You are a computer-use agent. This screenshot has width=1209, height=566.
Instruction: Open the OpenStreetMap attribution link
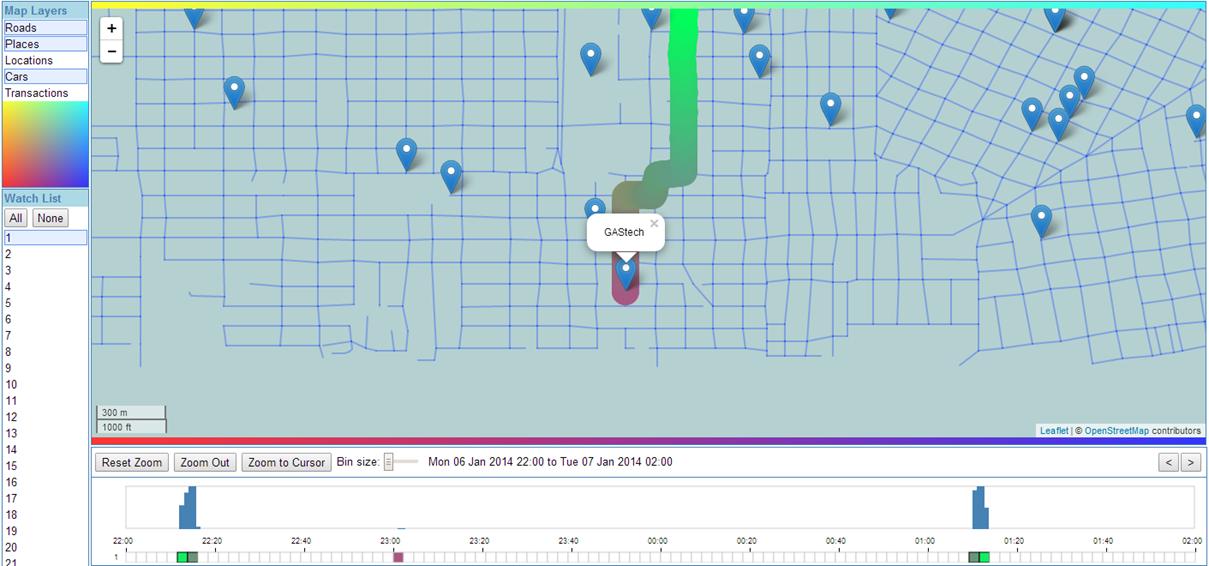coord(1116,431)
